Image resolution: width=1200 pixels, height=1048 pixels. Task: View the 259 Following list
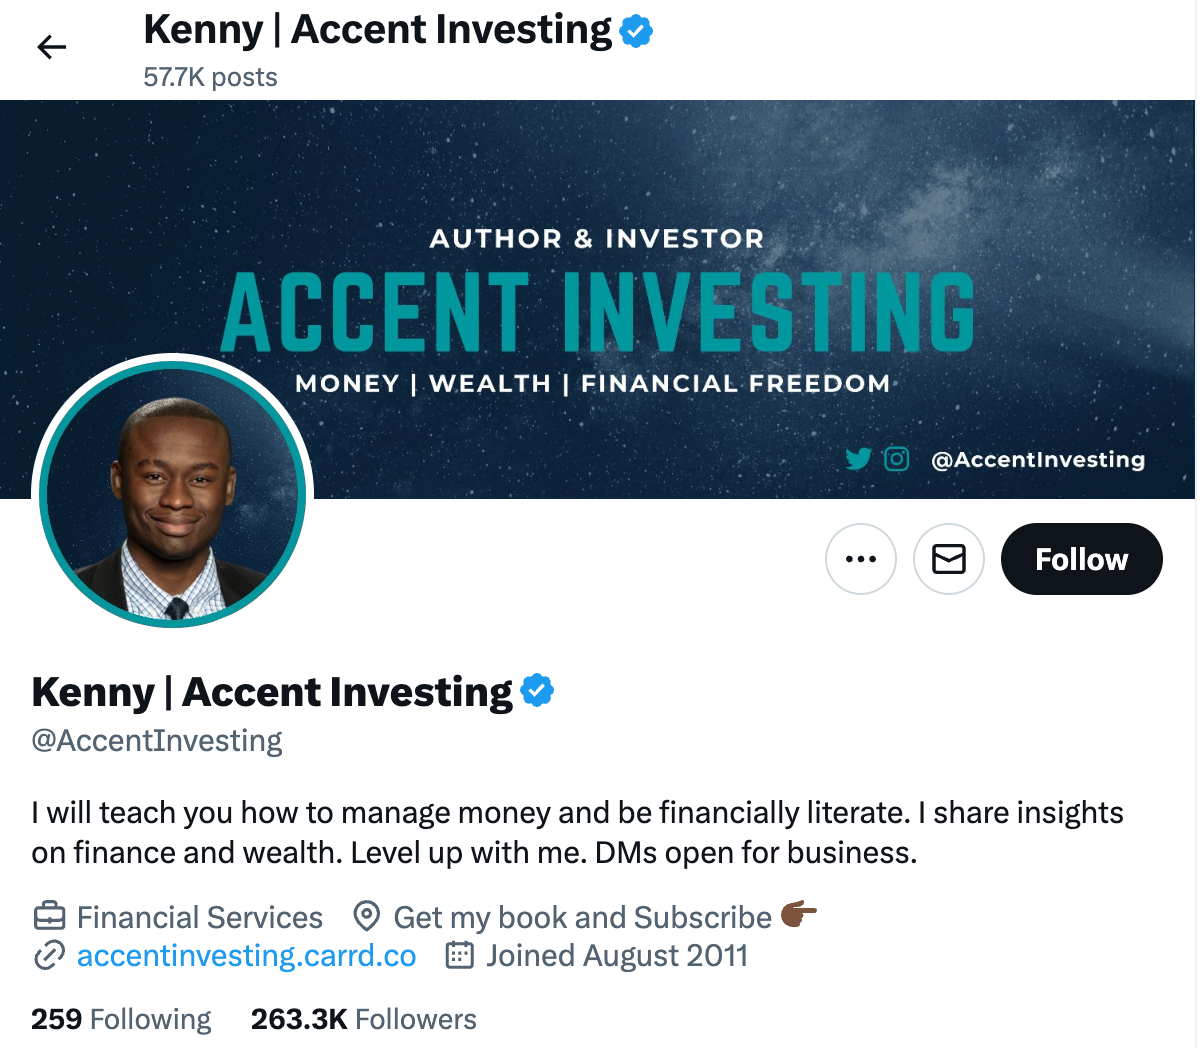(x=120, y=1019)
